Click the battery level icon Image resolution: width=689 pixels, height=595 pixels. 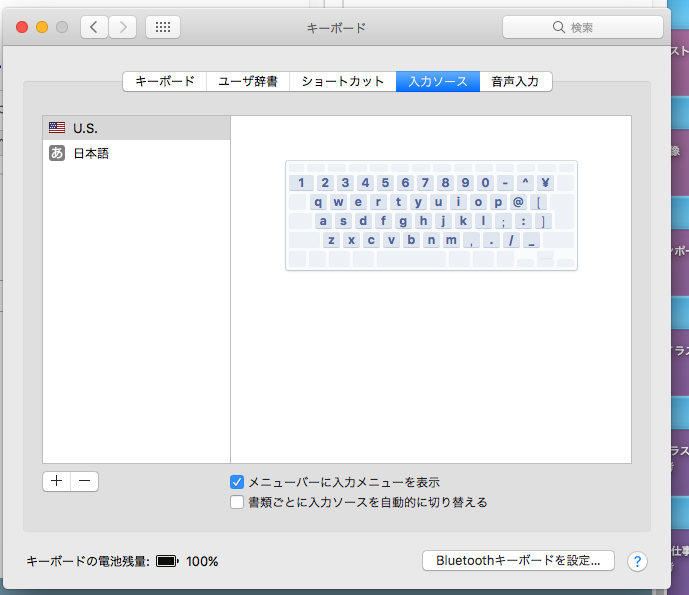tap(167, 561)
